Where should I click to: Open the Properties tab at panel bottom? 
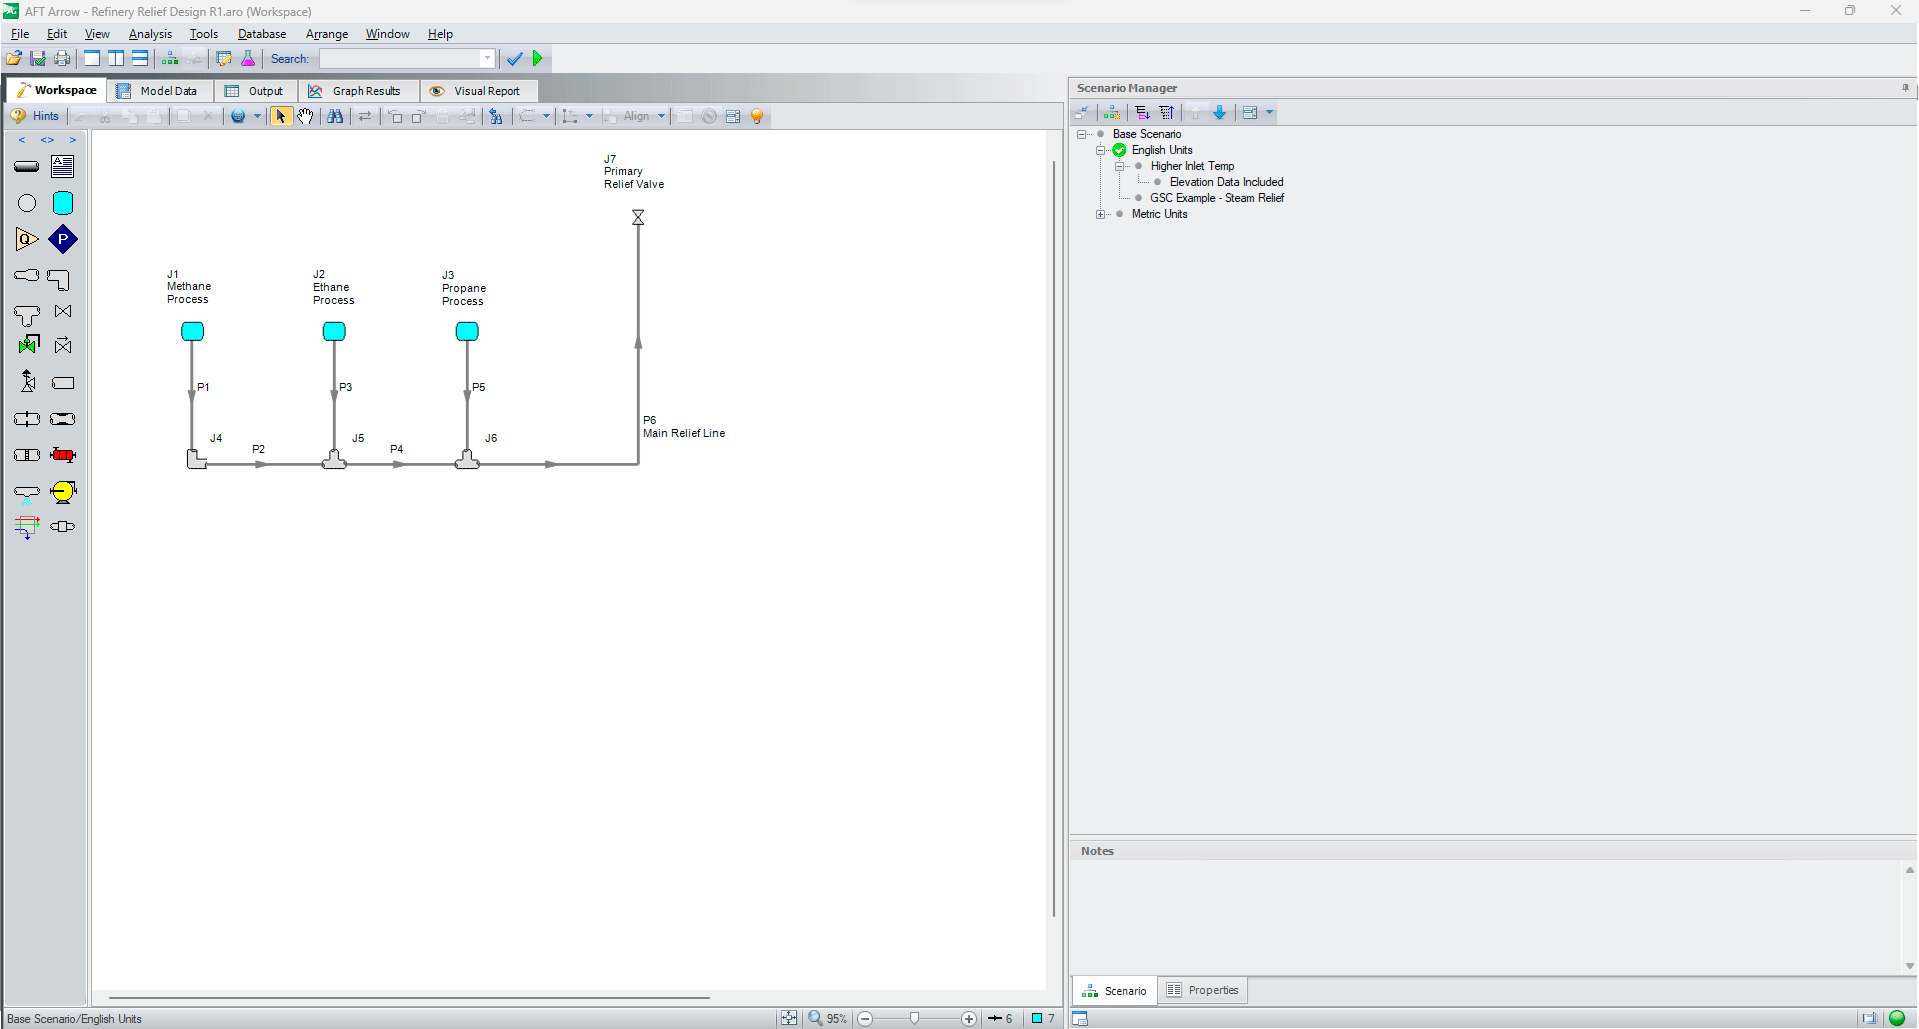point(1203,990)
